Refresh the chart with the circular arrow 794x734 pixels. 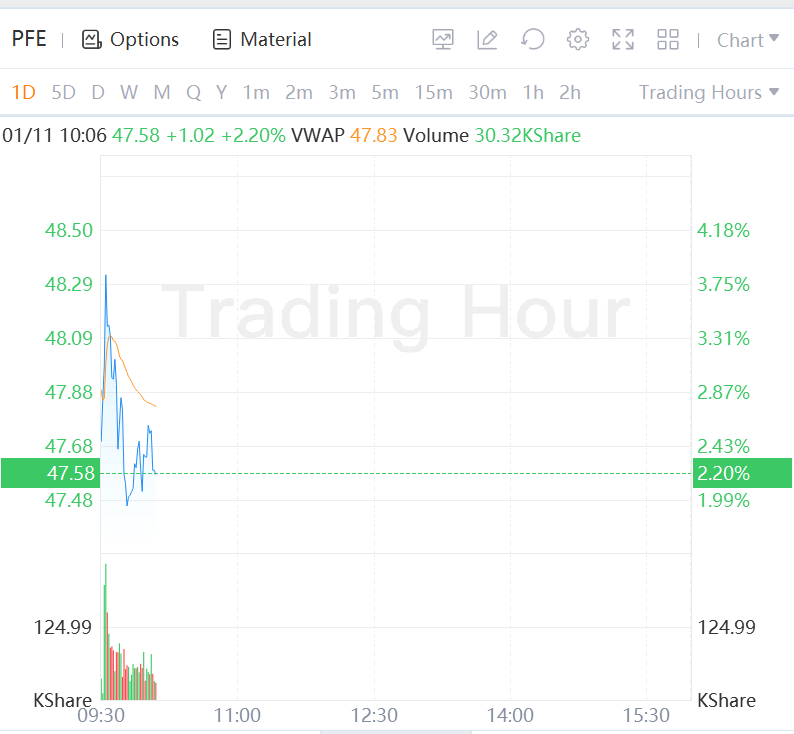533,40
